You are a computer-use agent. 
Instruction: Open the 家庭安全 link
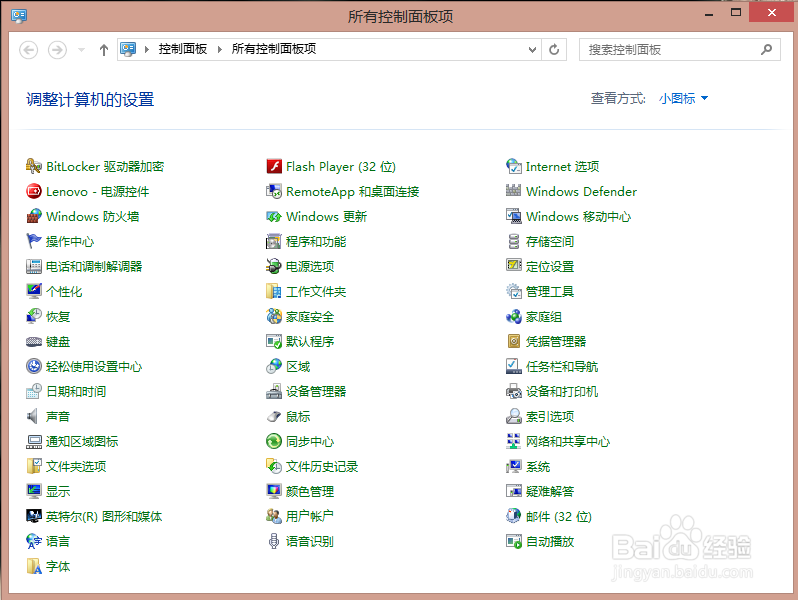[309, 317]
